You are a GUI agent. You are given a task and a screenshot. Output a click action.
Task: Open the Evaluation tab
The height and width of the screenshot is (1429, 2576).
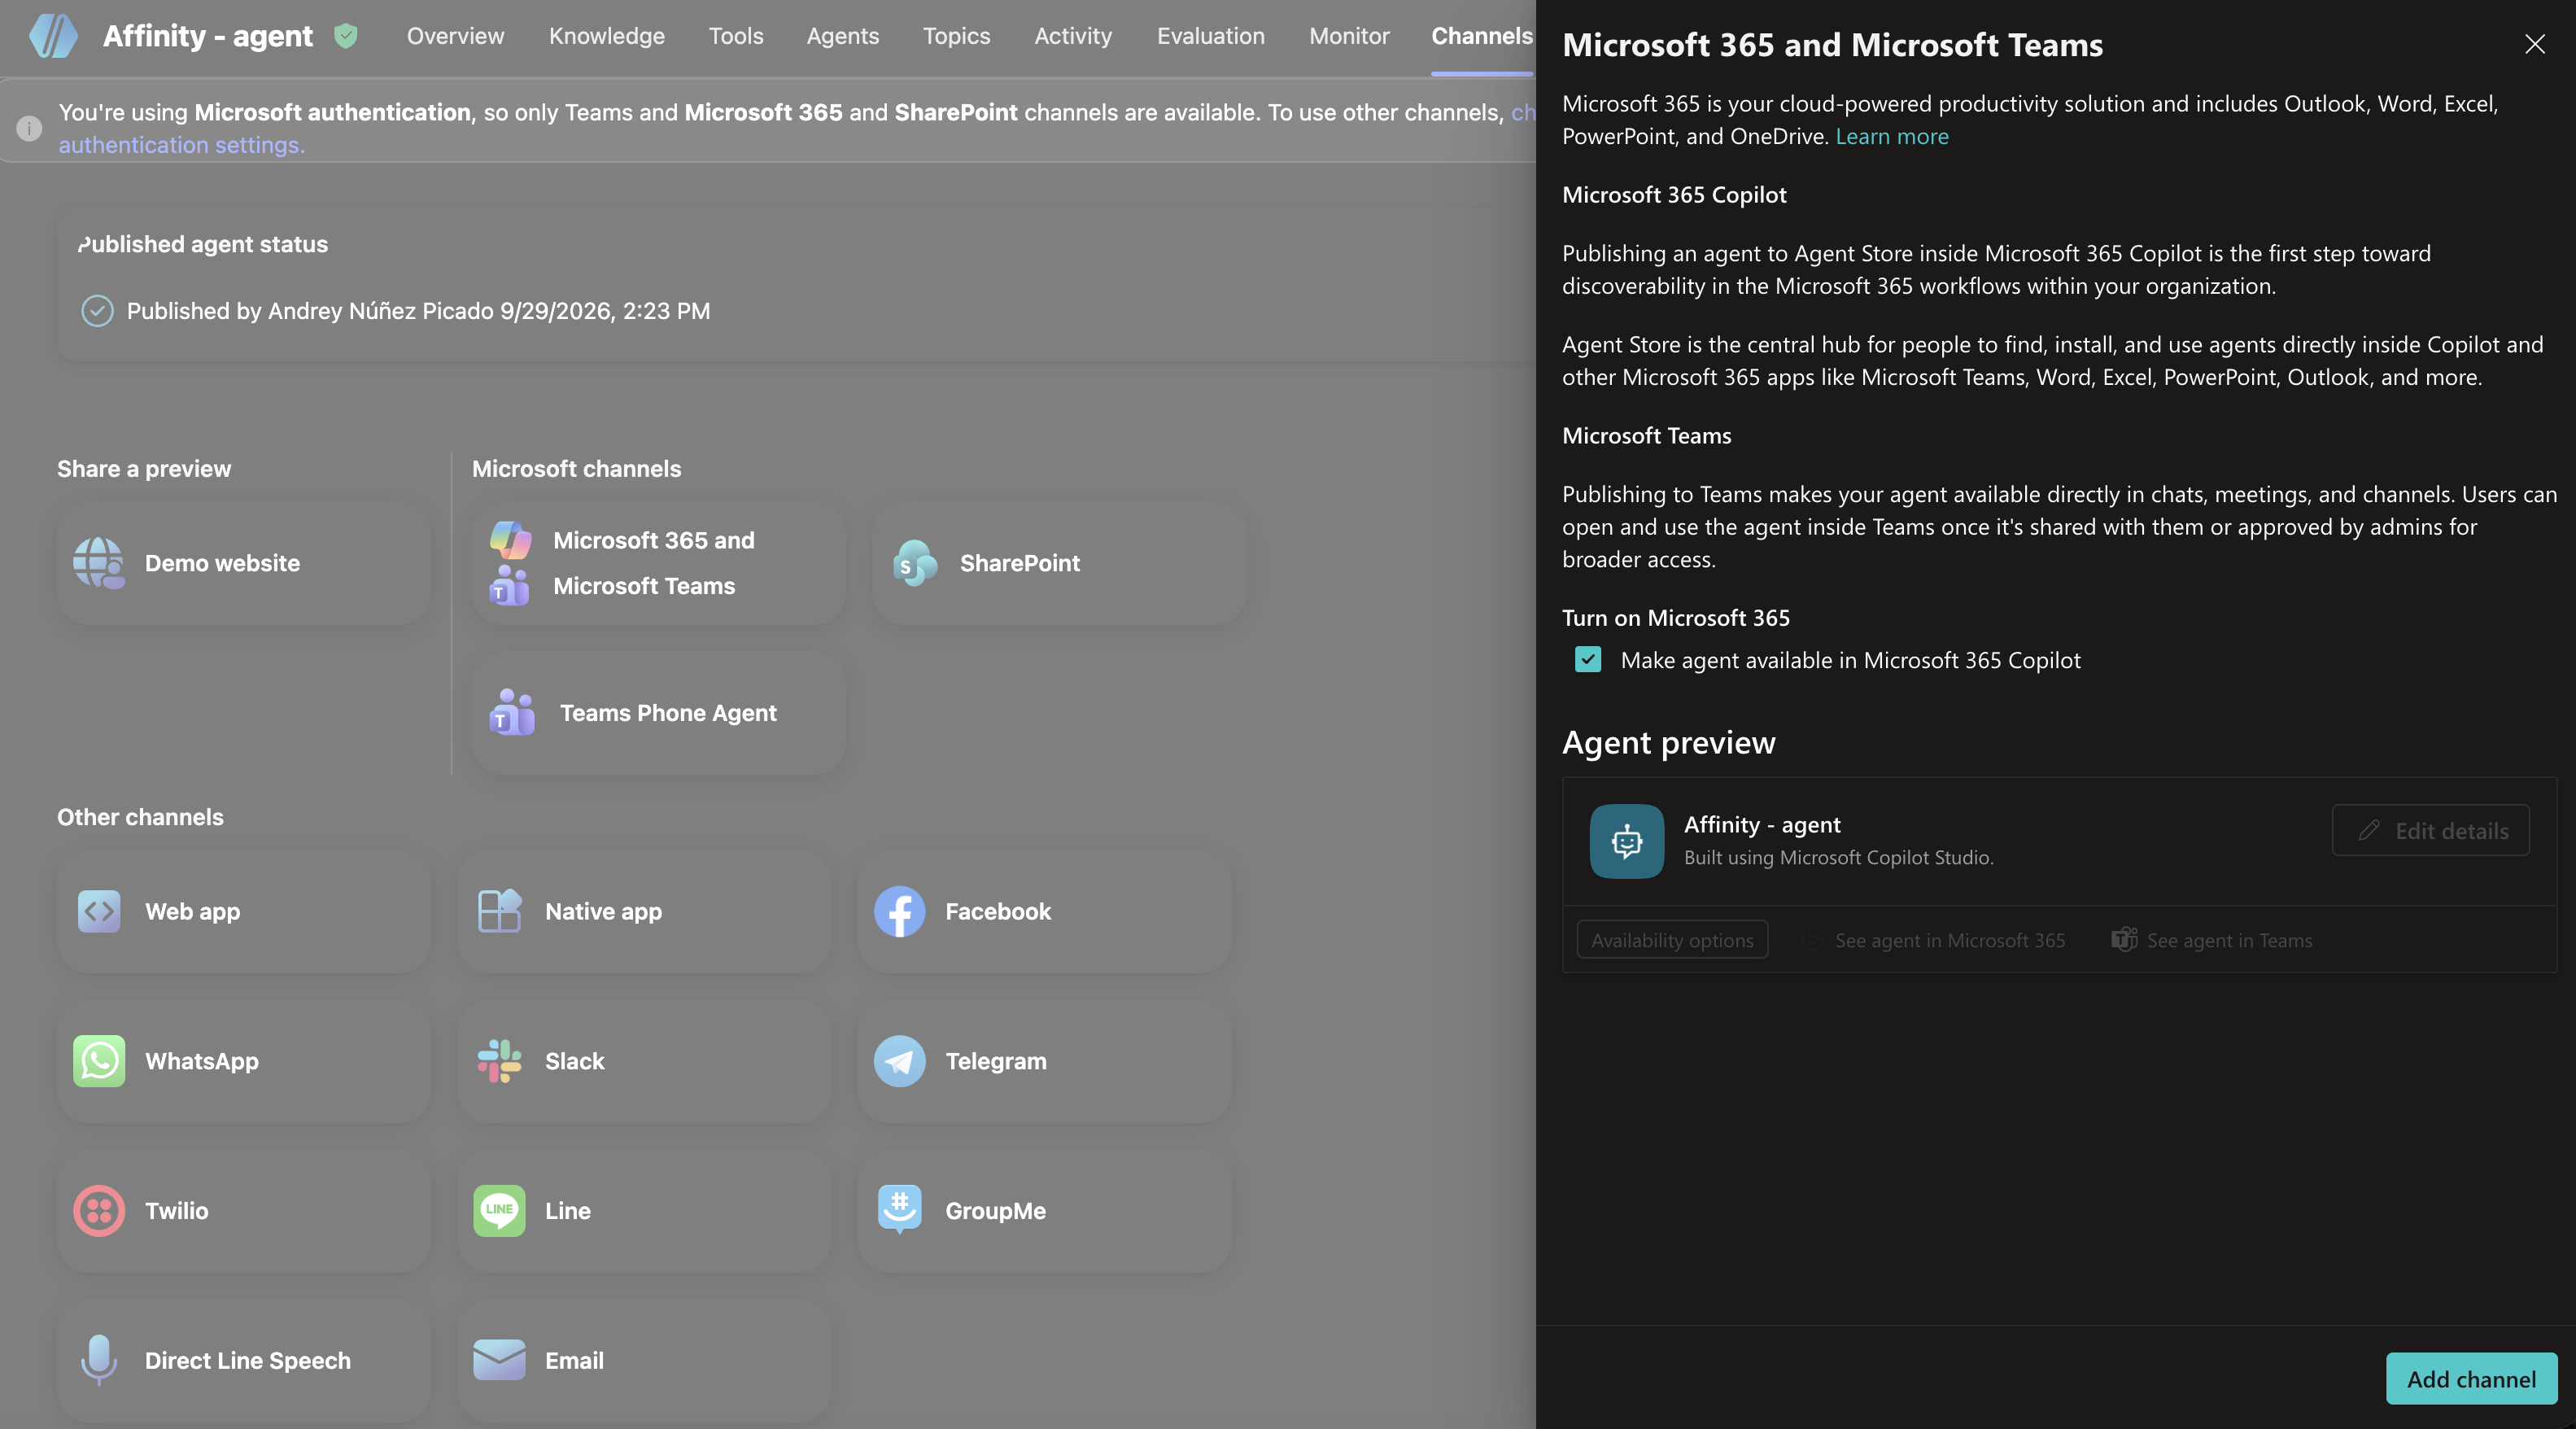(x=1210, y=36)
